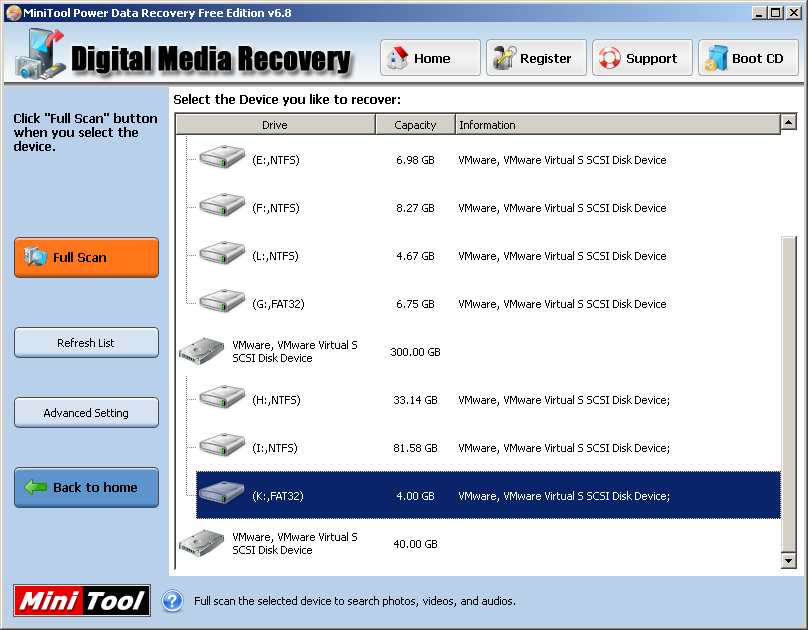Image resolution: width=808 pixels, height=630 pixels.
Task: Open the Register dialog
Action: point(536,58)
